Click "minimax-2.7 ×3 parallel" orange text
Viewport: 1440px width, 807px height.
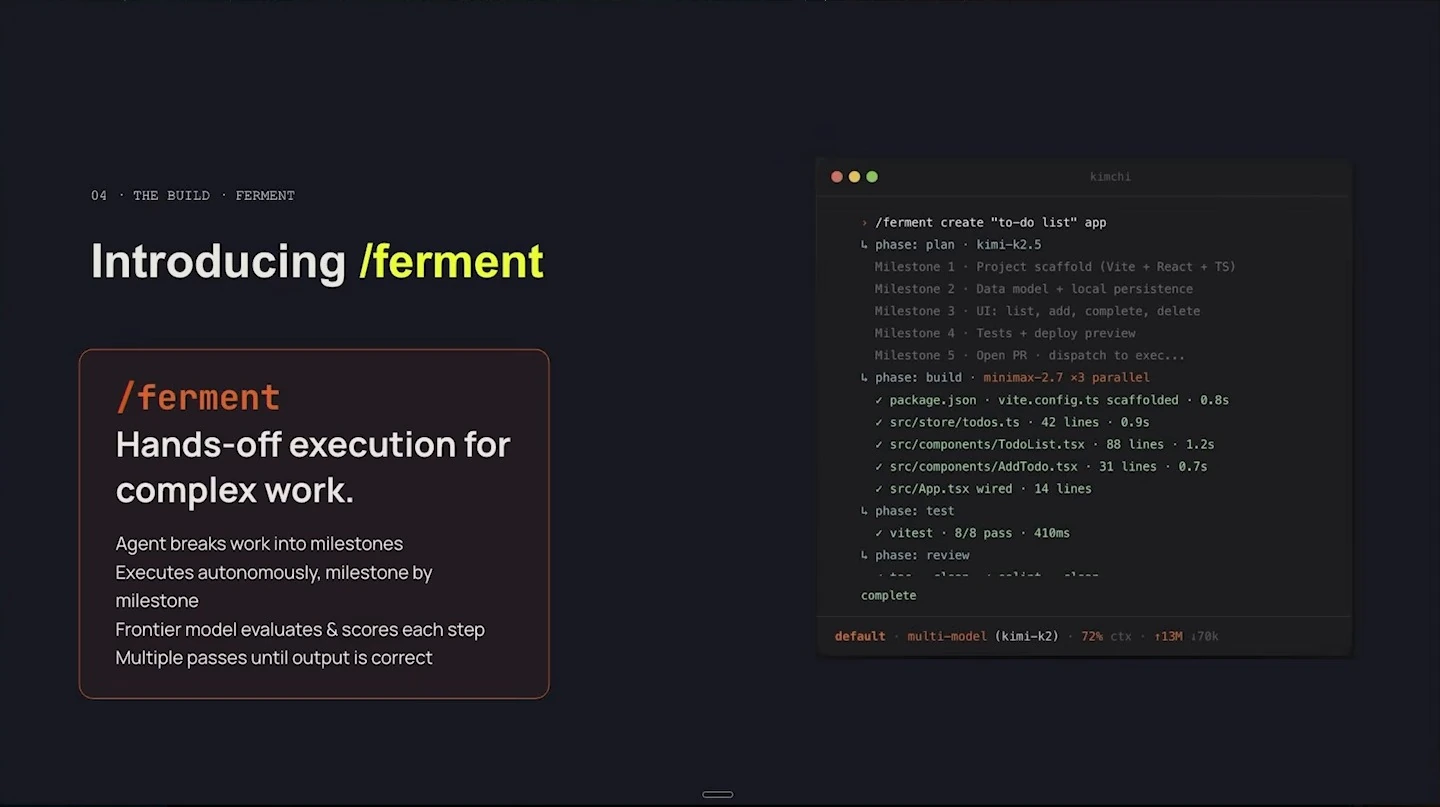point(1066,378)
